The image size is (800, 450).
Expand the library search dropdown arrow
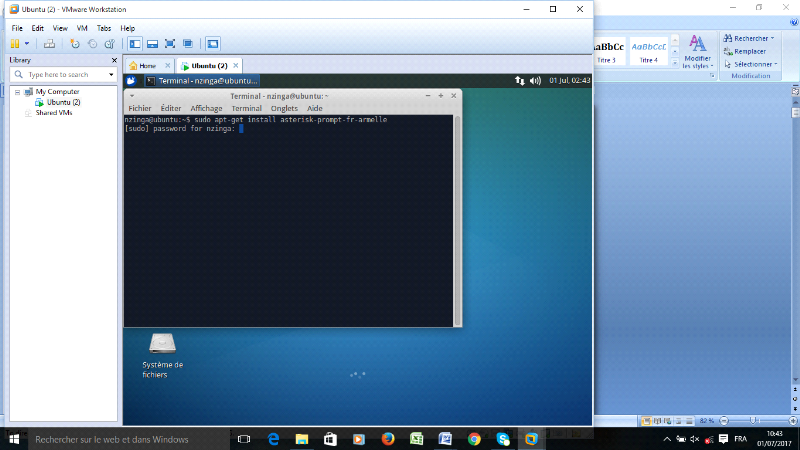click(112, 75)
